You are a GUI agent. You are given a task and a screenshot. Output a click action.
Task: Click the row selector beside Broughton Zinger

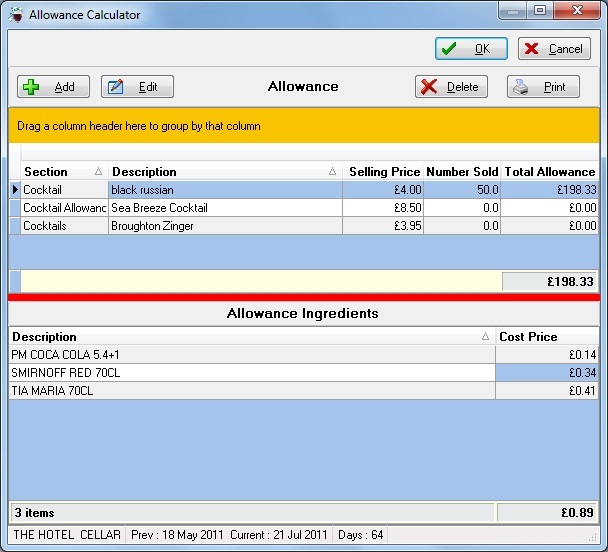[15, 226]
